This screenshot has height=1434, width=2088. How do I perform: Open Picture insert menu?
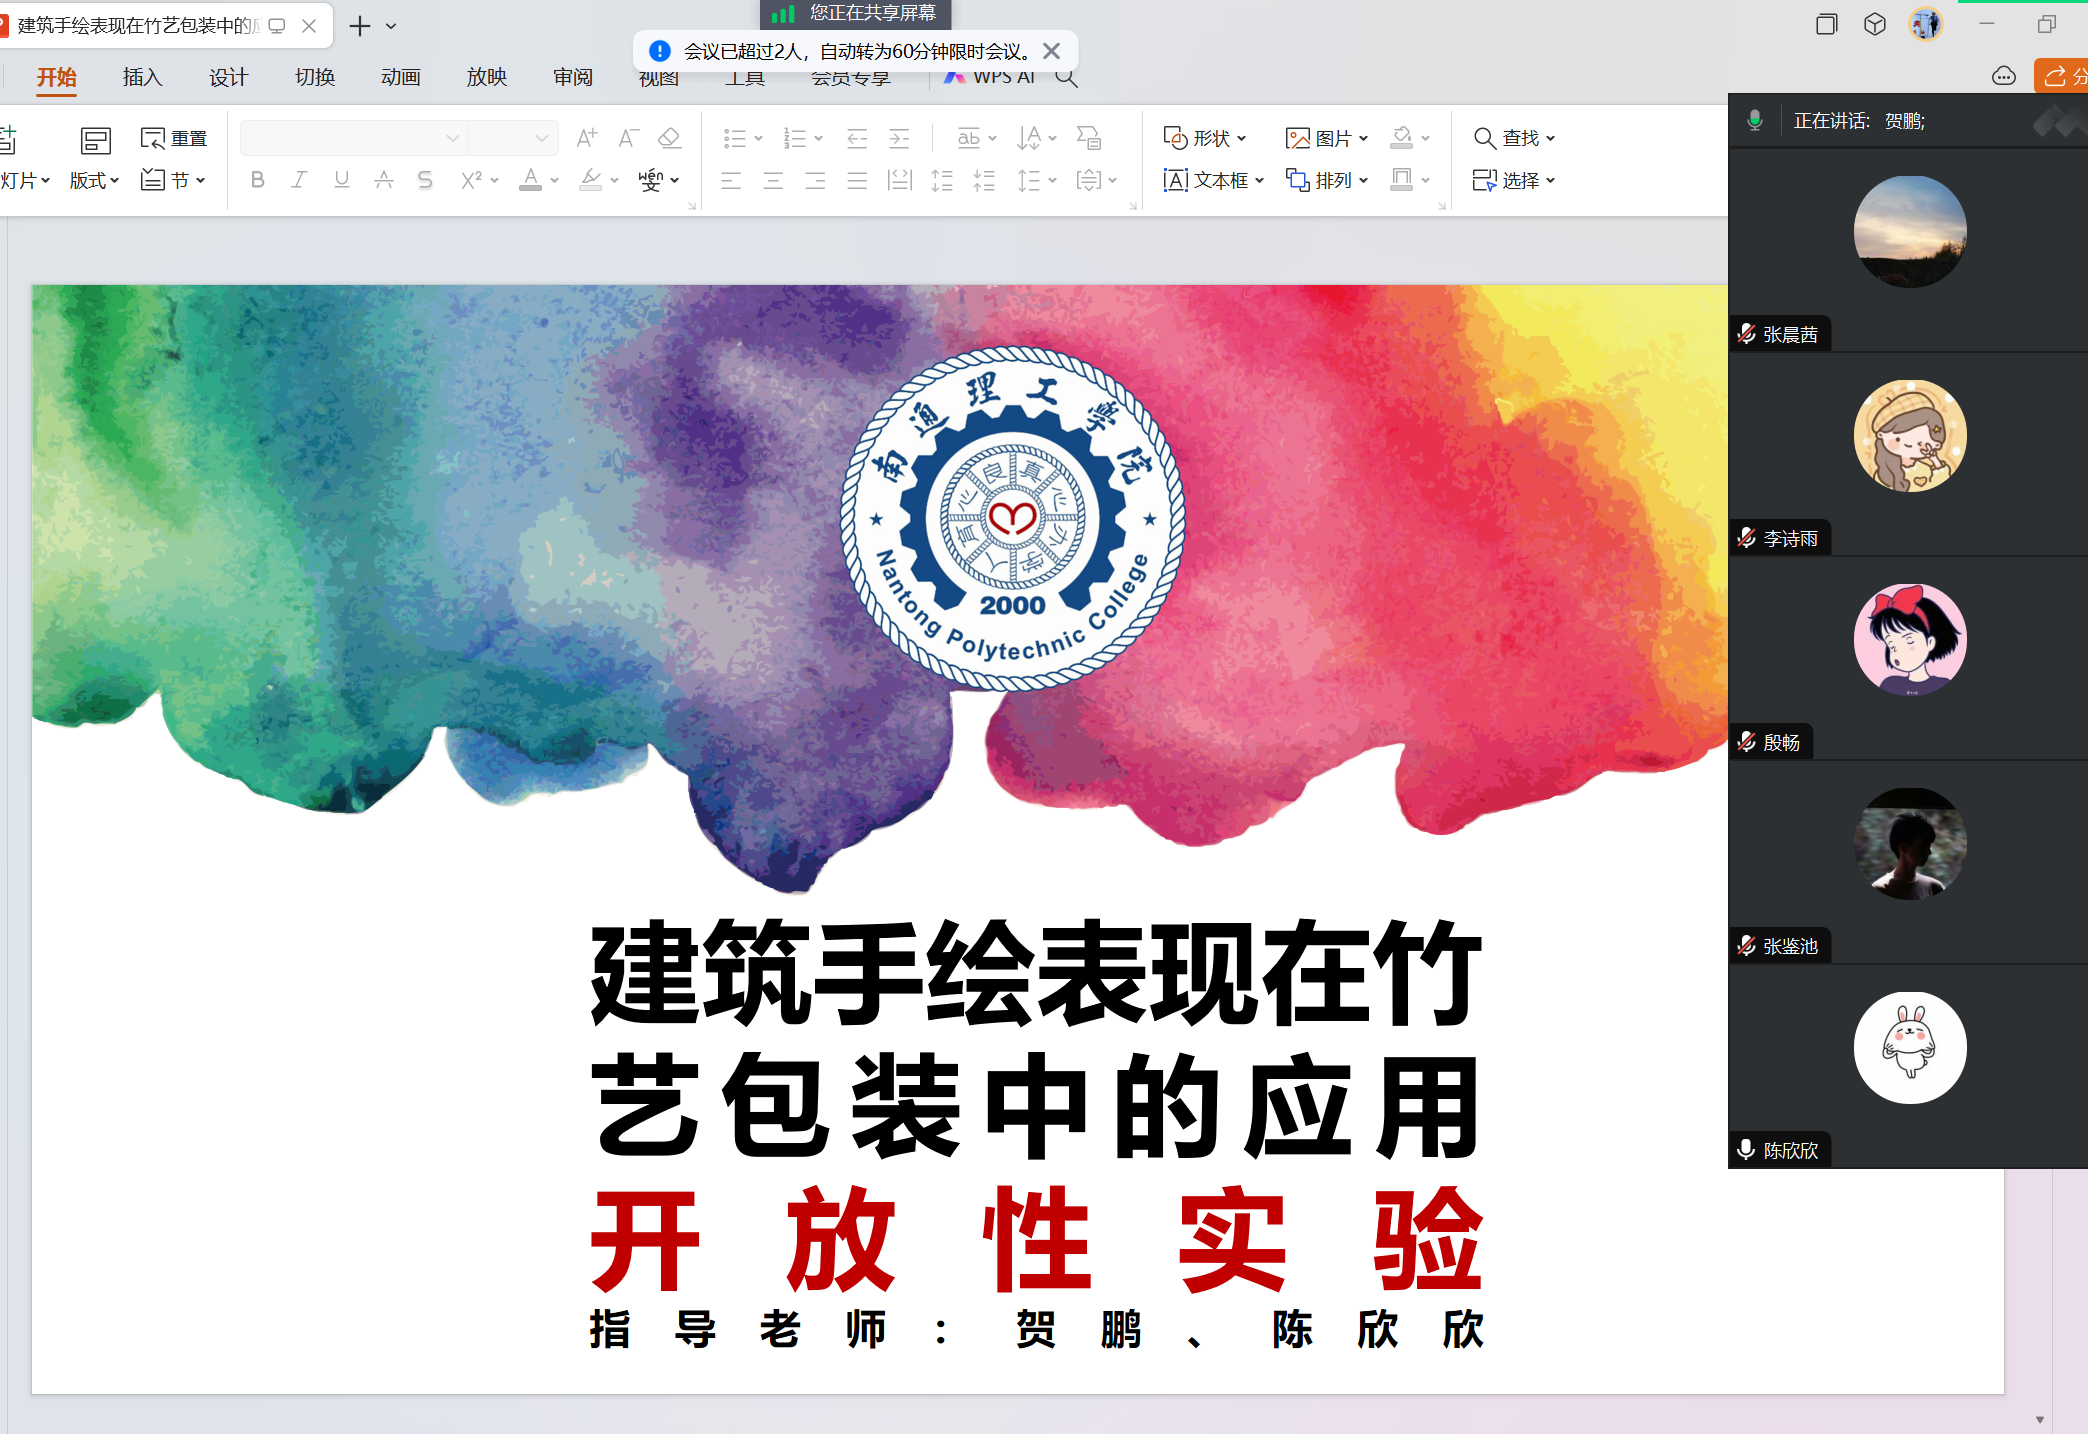1327,138
